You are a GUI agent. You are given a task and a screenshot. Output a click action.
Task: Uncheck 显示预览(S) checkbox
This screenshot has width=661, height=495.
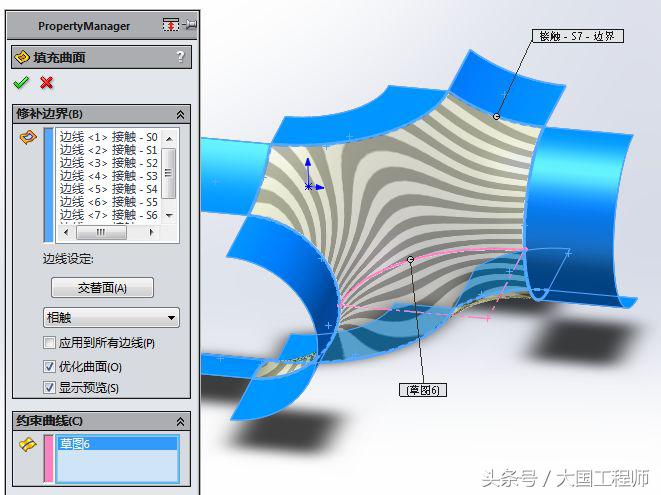49,387
